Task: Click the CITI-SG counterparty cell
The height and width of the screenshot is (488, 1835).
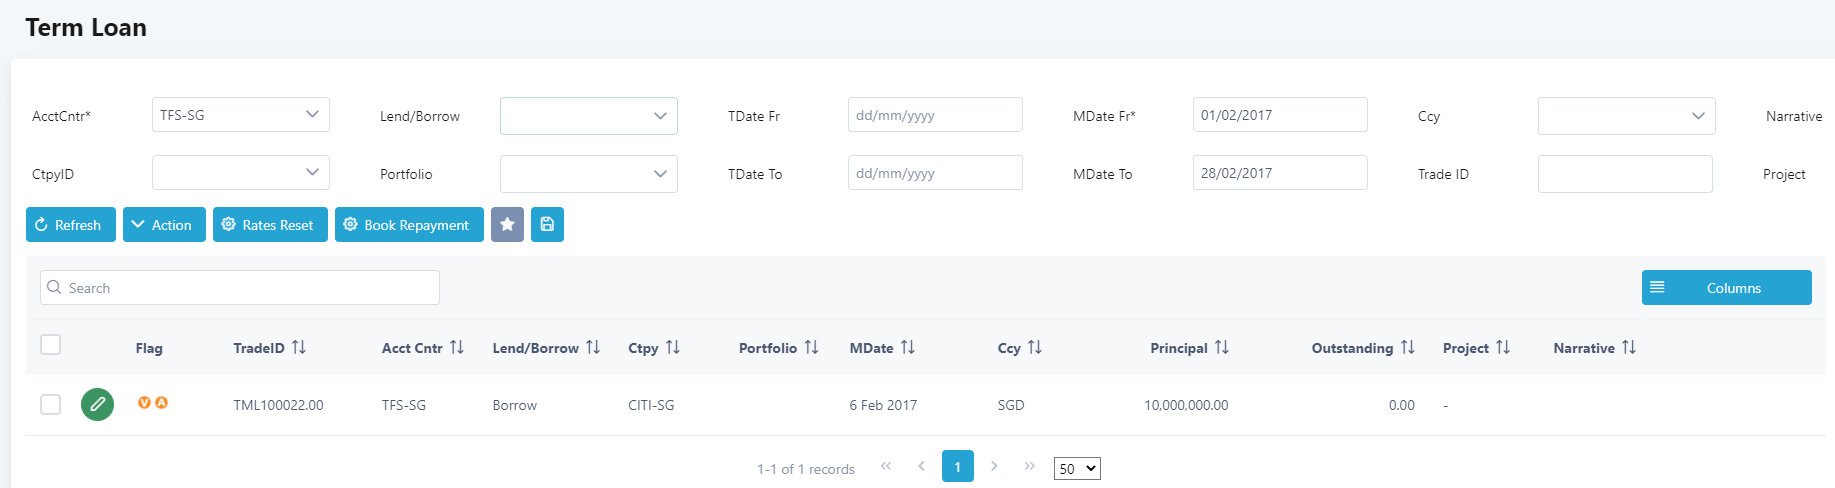Action: point(651,405)
